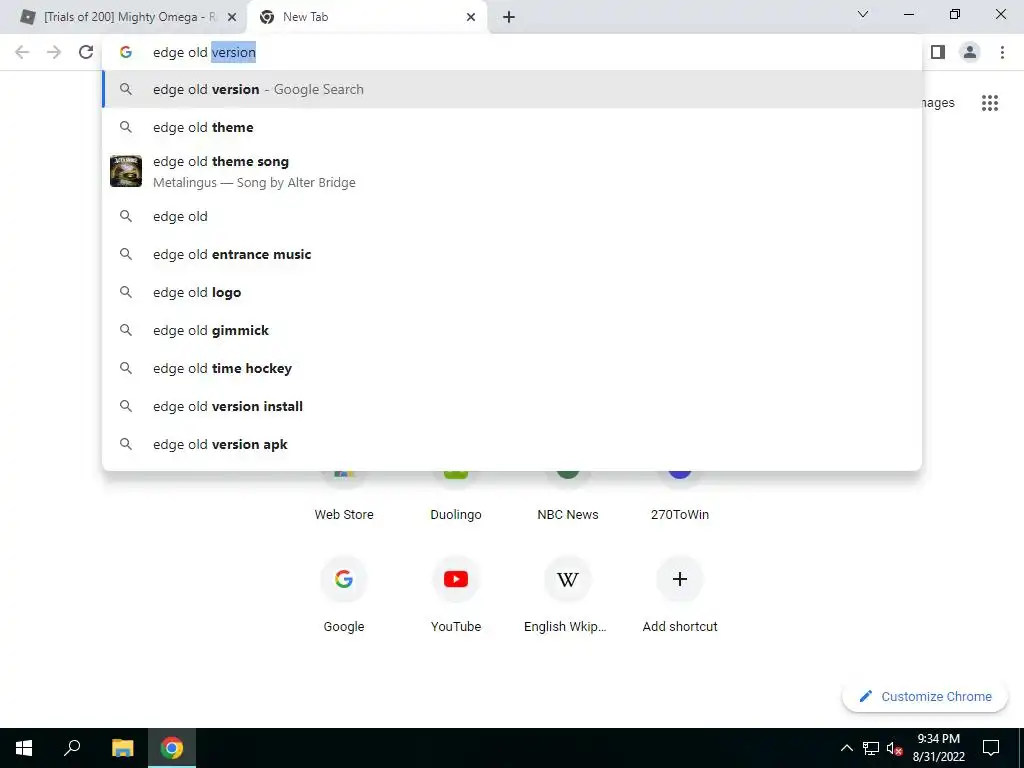The image size is (1024, 768).
Task: Open the Google apps grid
Action: coord(989,103)
